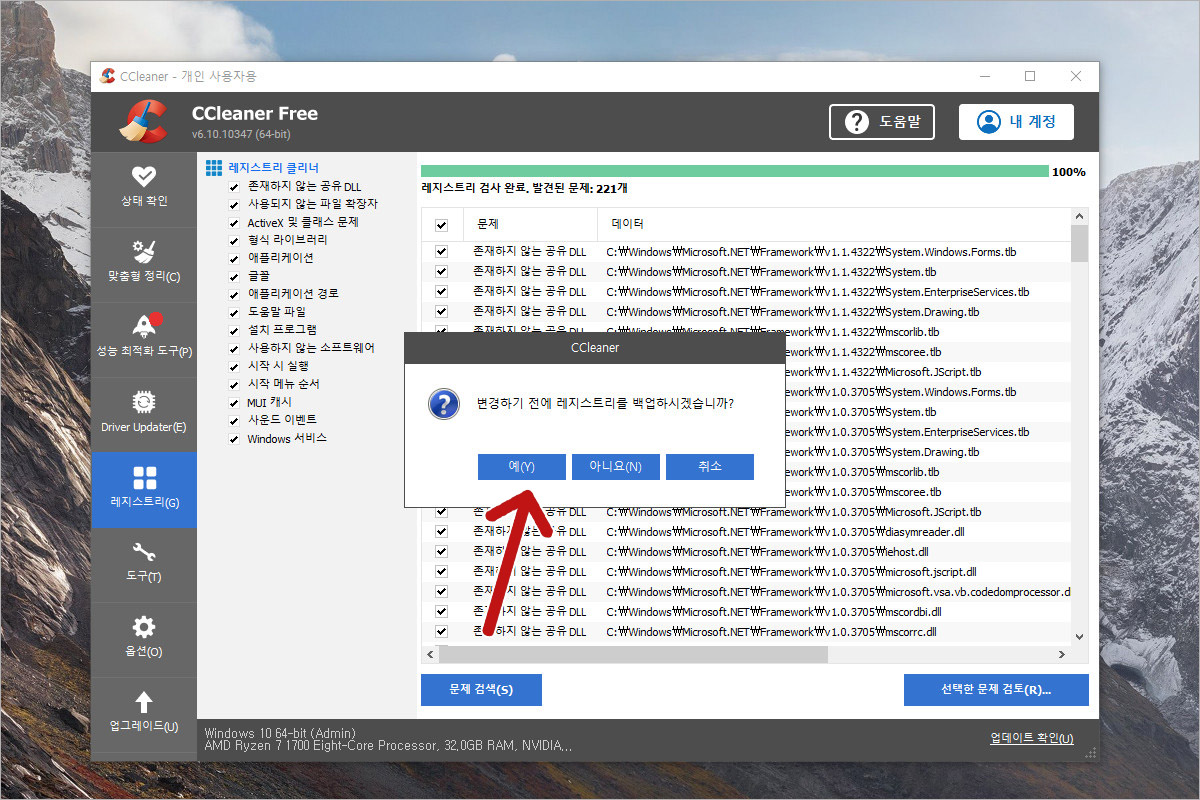
Task: Uncheck row for System.Windows.Forms.tlb v1.1.4322
Action: coord(441,252)
